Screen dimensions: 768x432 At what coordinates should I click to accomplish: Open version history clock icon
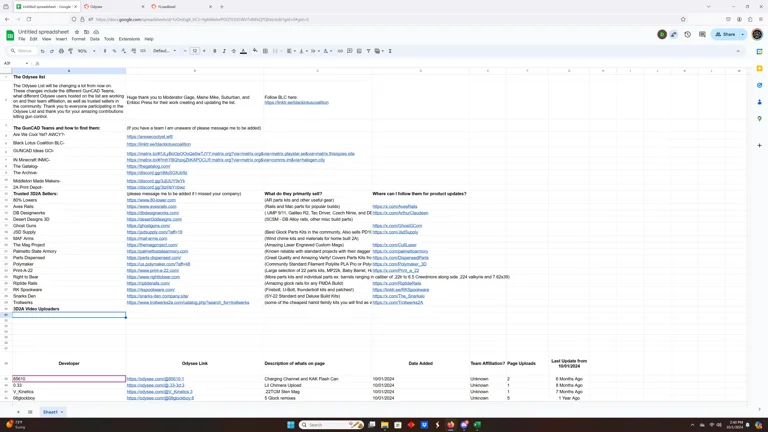(687, 34)
